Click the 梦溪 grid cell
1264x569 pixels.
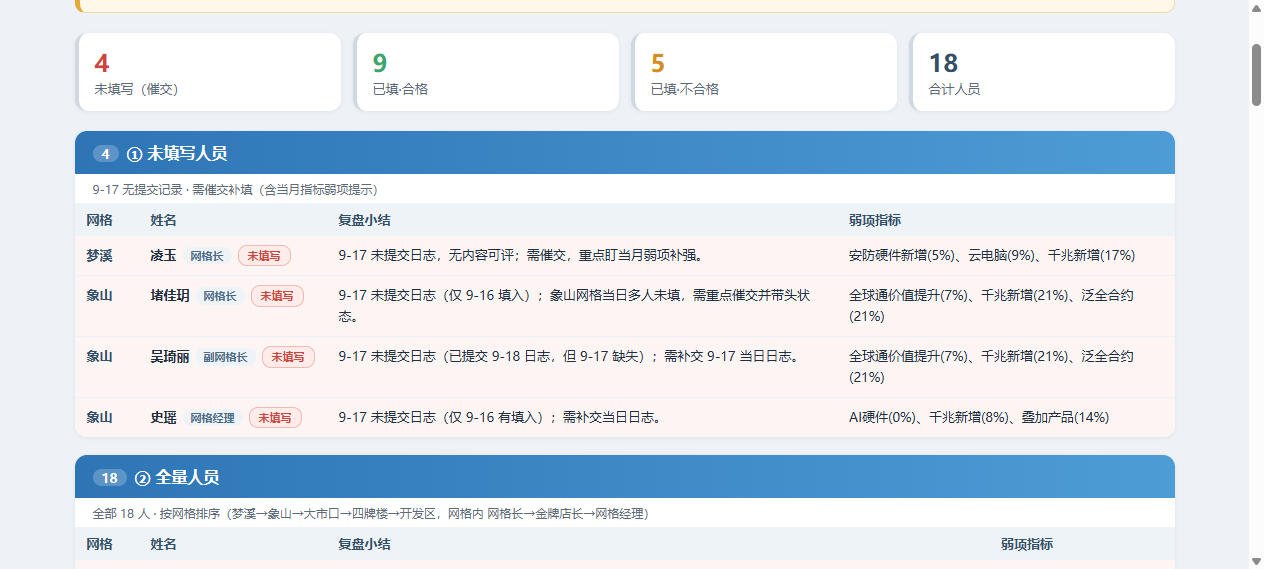tap(99, 255)
